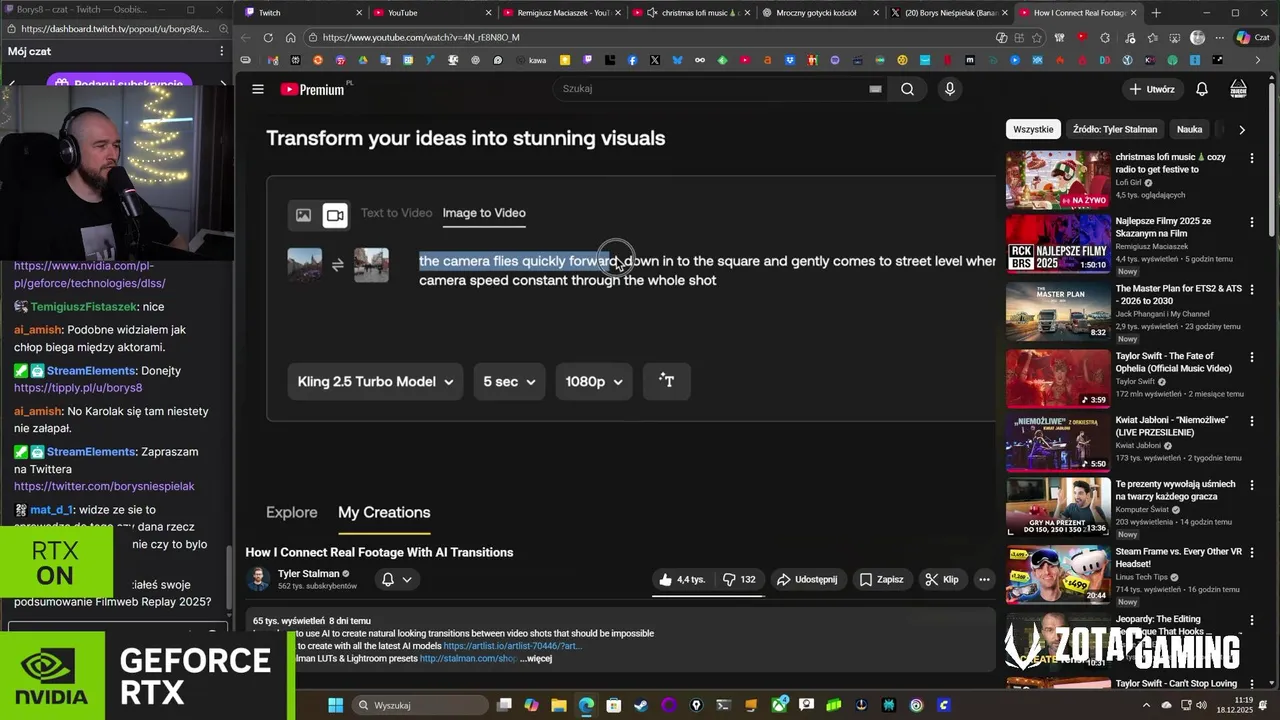Click the Utwórz create button
The image size is (1280, 720).
pos(1152,89)
